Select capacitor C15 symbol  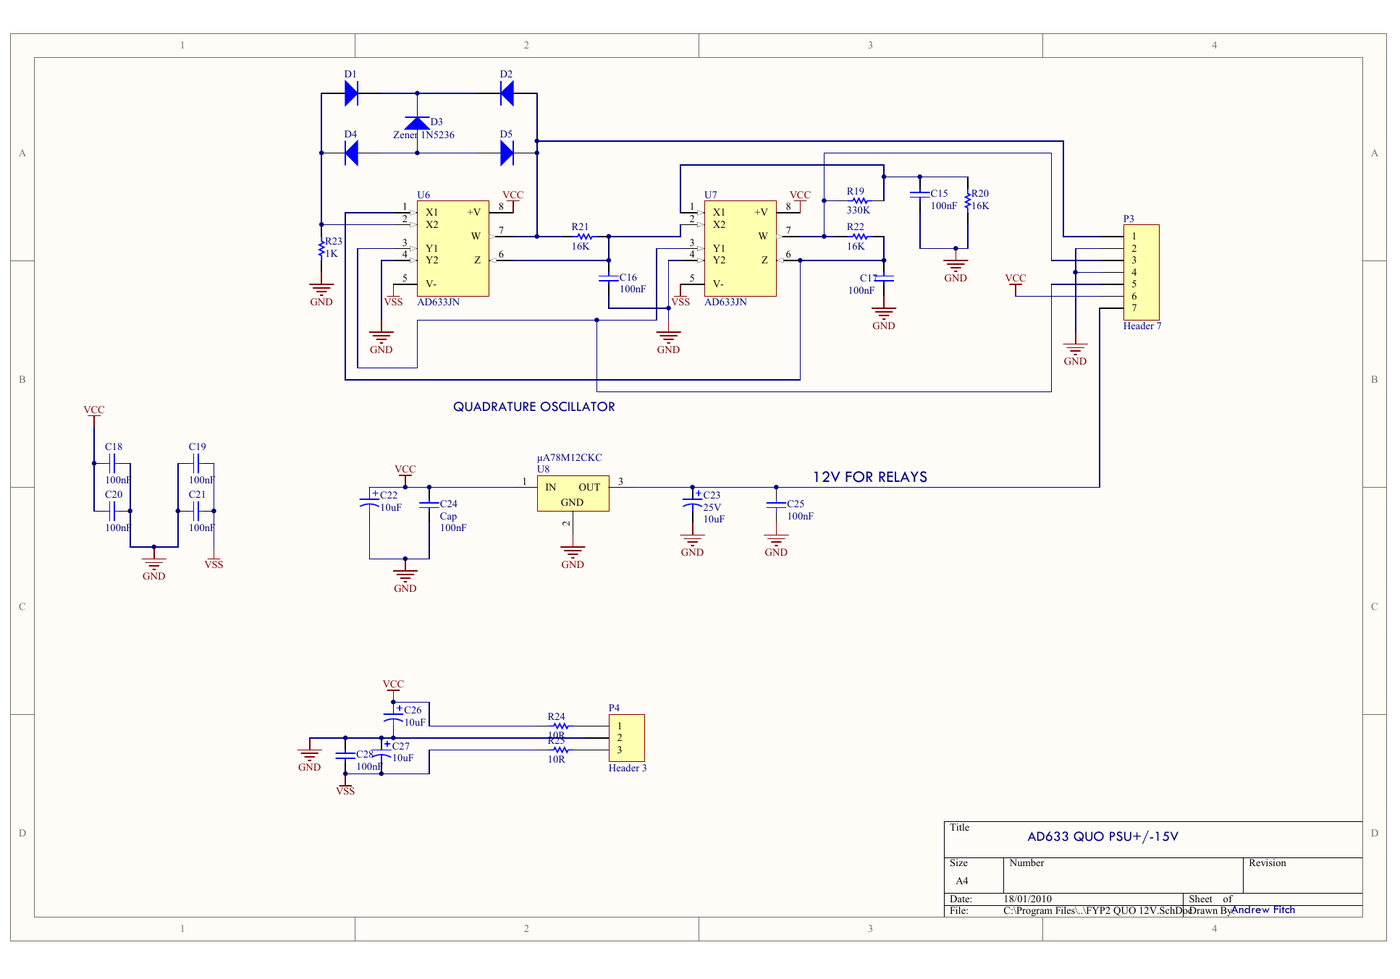coord(920,194)
